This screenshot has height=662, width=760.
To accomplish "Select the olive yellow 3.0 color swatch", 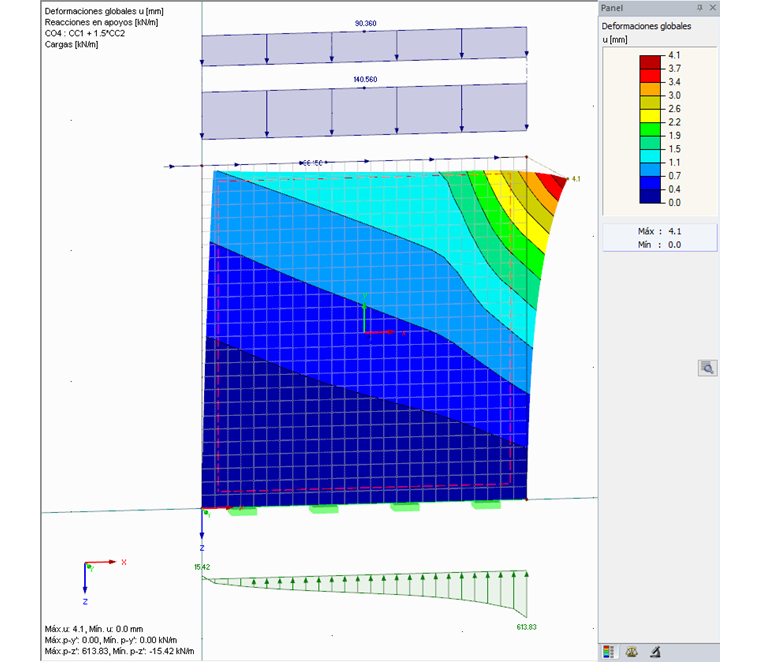I will coord(650,102).
